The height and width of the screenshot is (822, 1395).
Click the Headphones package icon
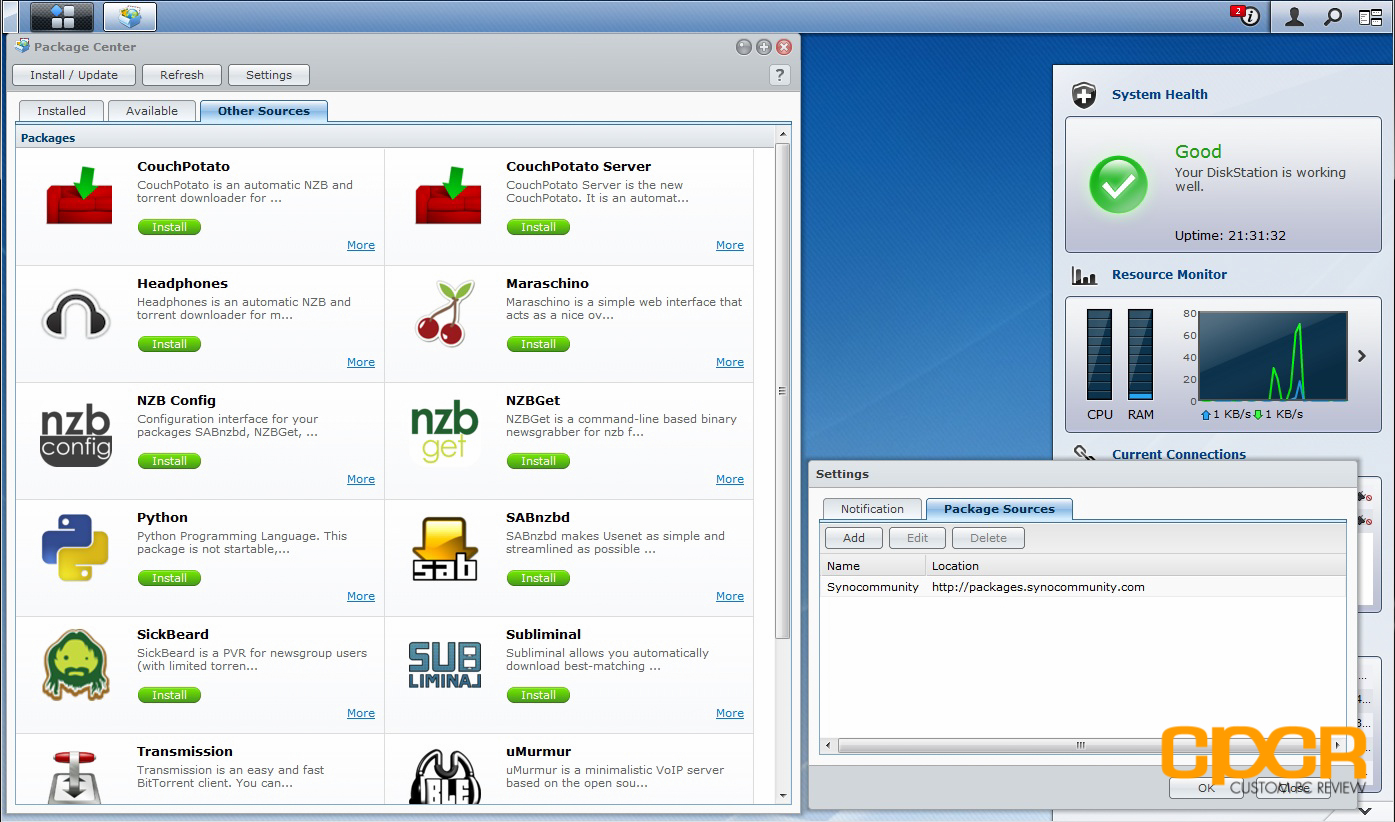75,315
